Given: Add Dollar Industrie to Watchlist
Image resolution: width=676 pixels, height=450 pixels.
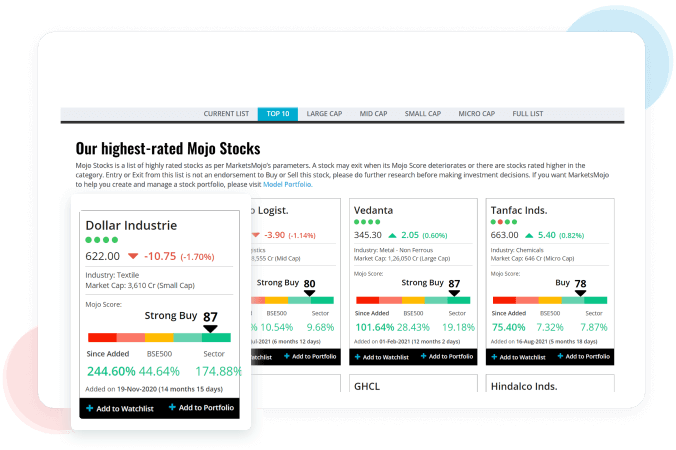Looking at the screenshot, I should [x=120, y=408].
